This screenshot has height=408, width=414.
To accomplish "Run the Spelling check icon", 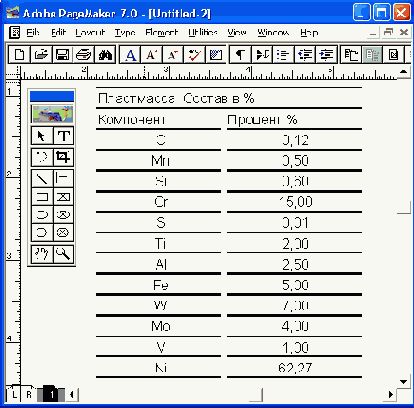I will pos(194,54).
